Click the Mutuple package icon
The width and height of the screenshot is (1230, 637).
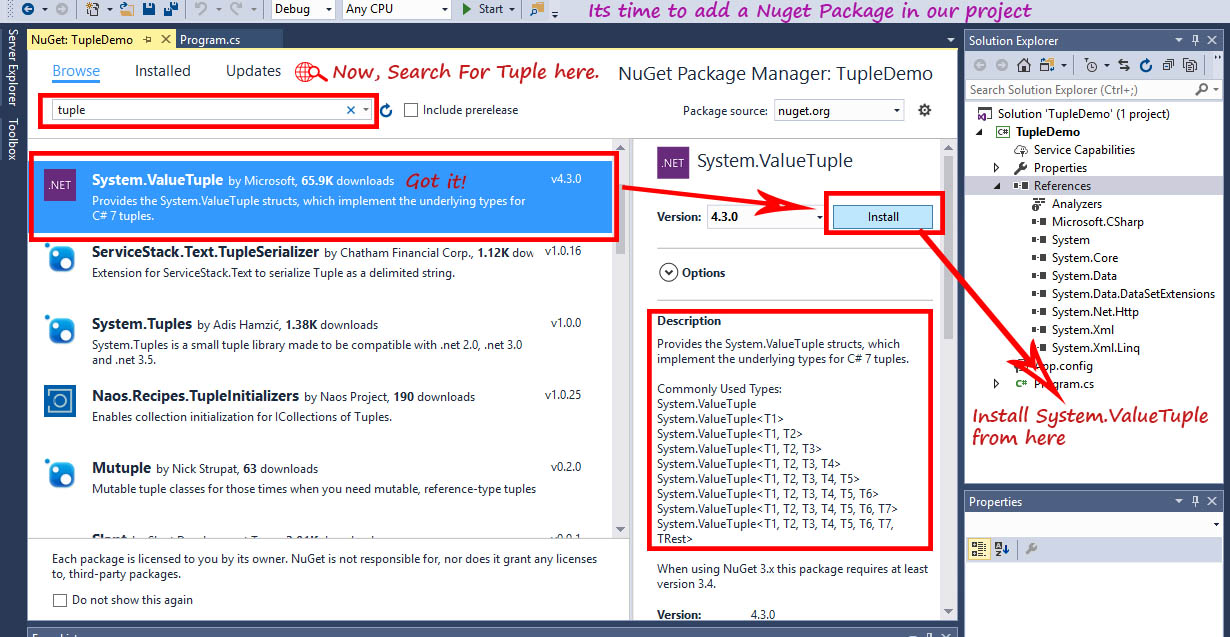[60, 473]
